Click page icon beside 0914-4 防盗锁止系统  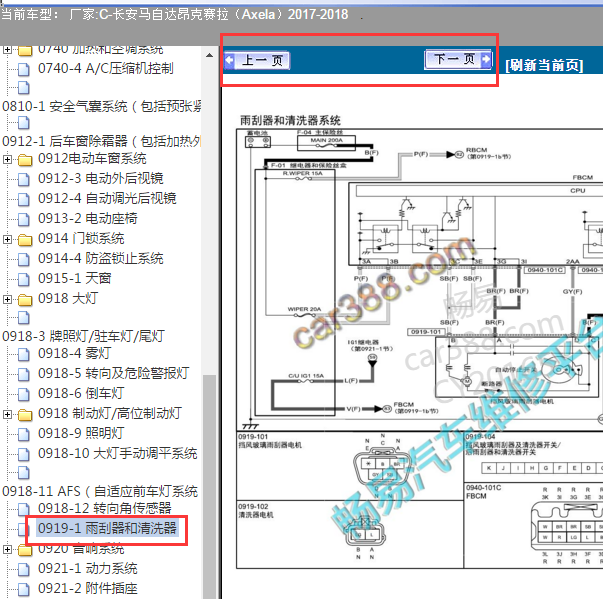tap(24, 259)
